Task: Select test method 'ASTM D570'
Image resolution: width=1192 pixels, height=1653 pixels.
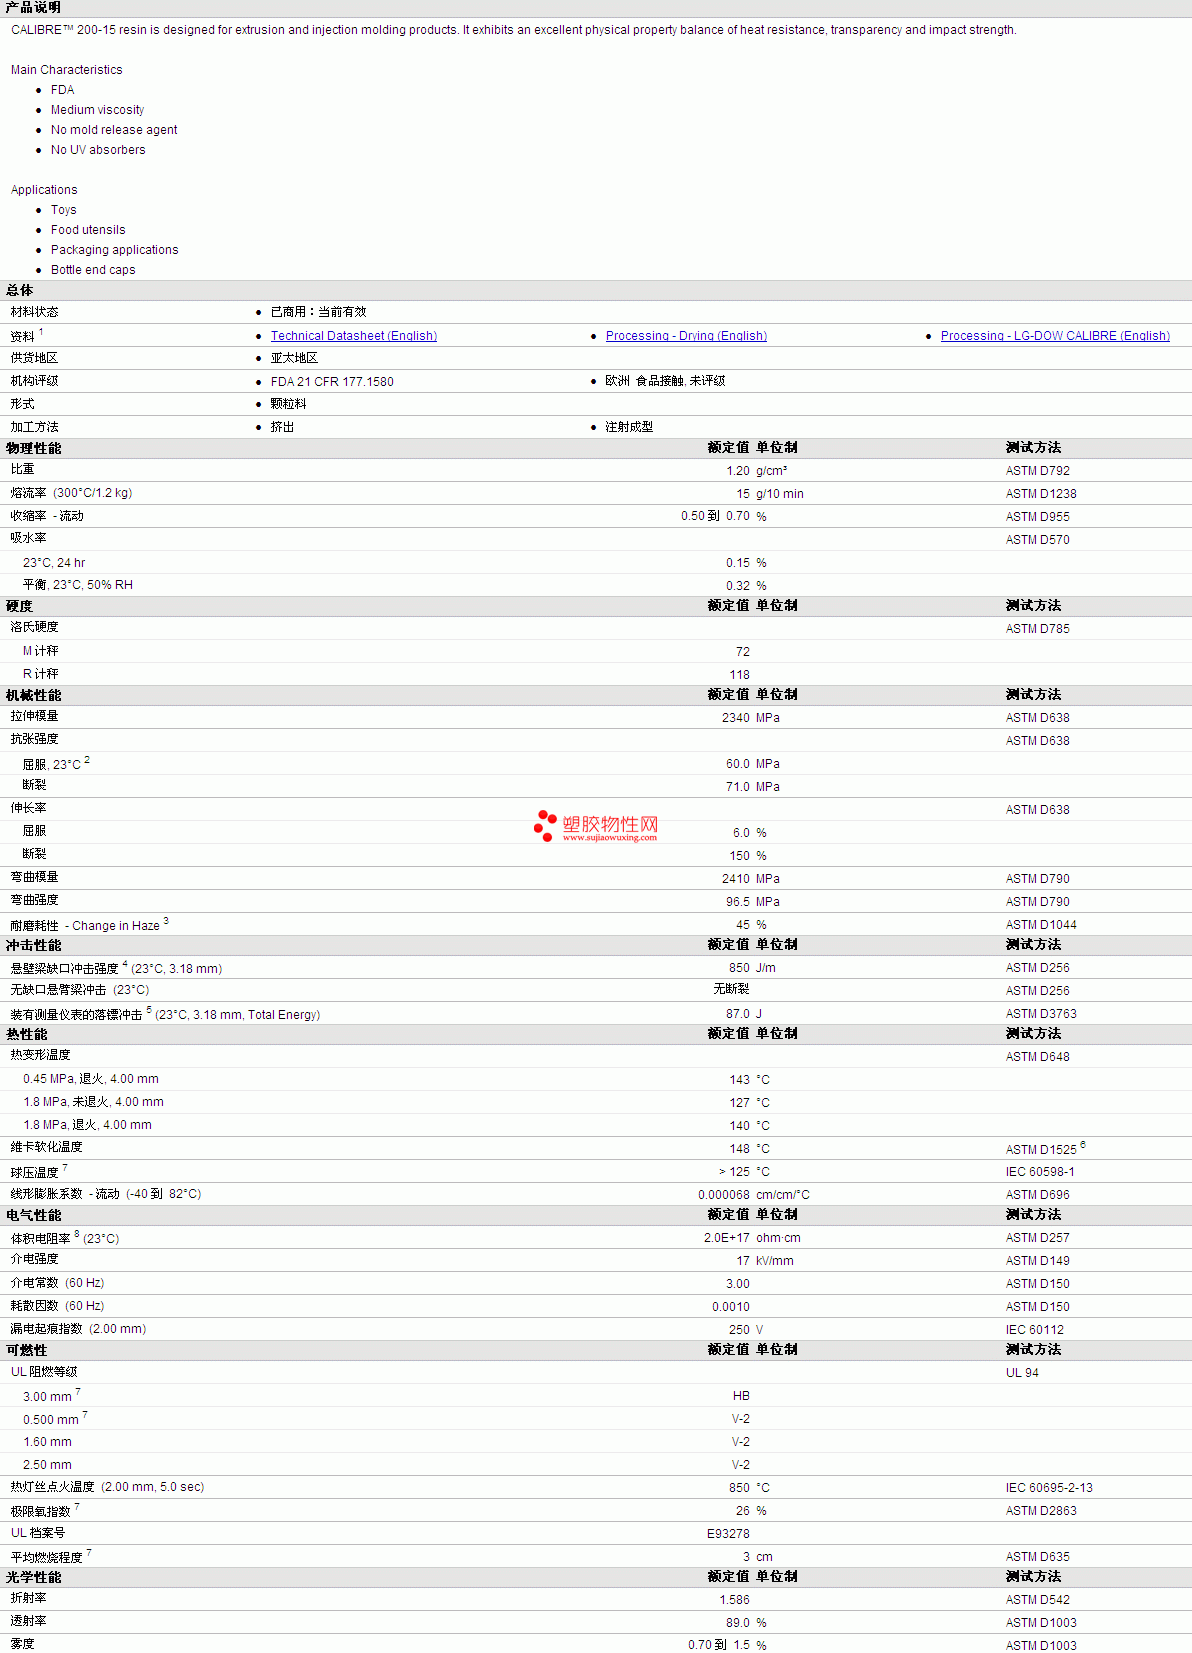Action: [x=1038, y=540]
